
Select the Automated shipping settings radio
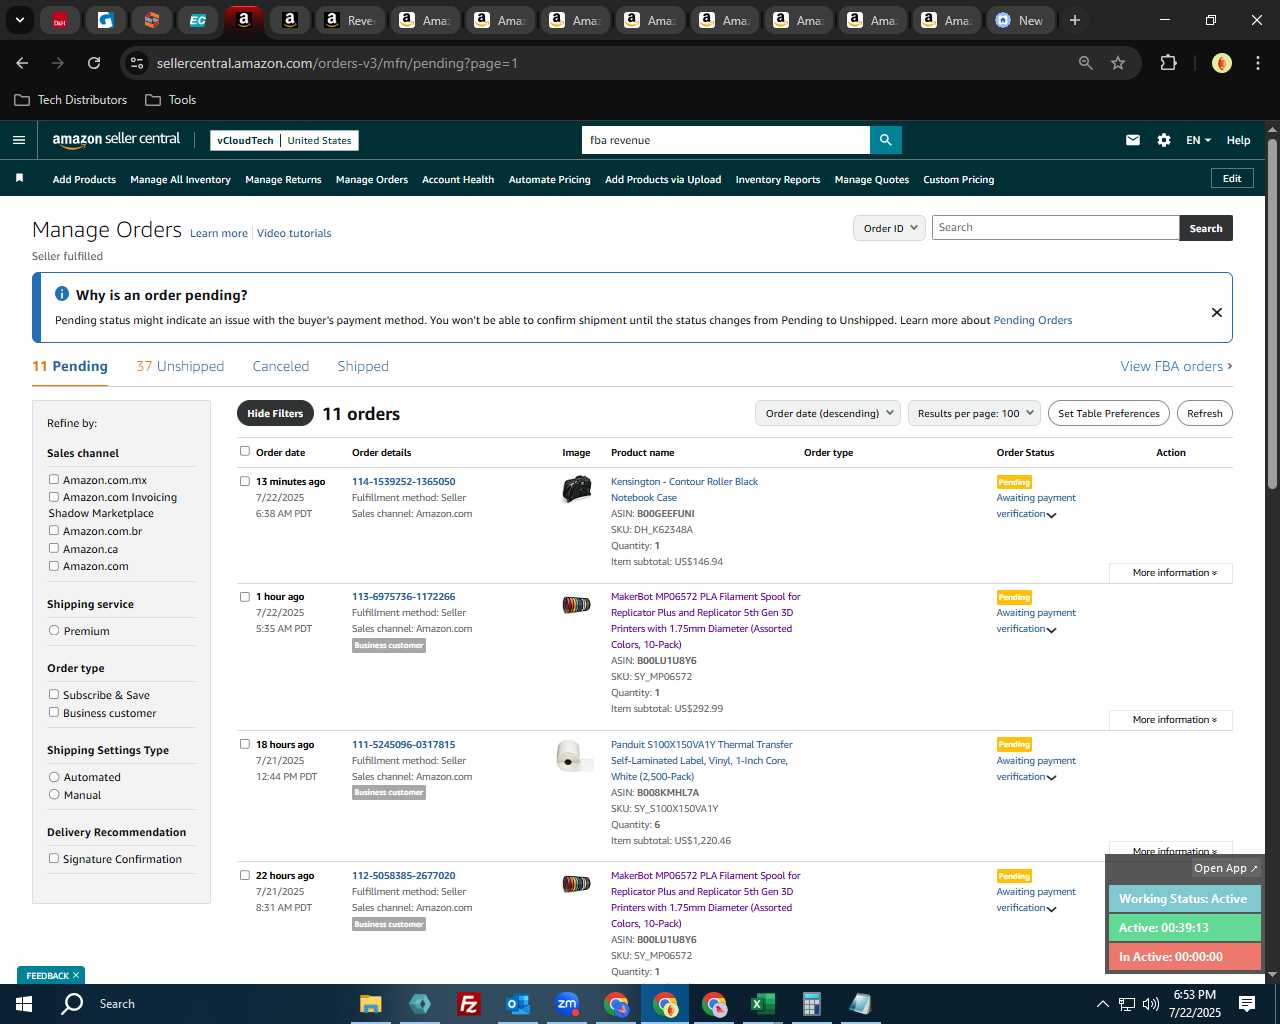54,776
